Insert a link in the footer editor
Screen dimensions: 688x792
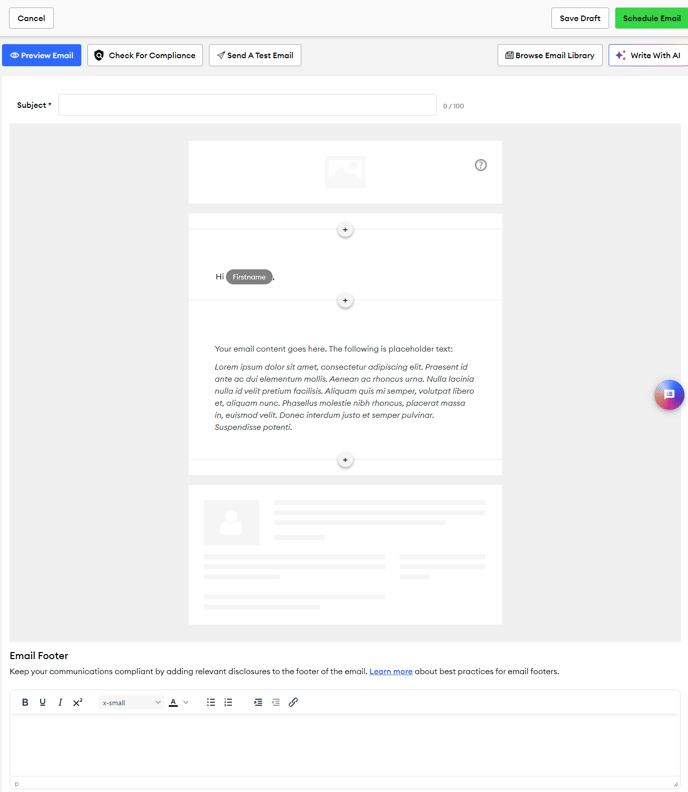point(293,703)
